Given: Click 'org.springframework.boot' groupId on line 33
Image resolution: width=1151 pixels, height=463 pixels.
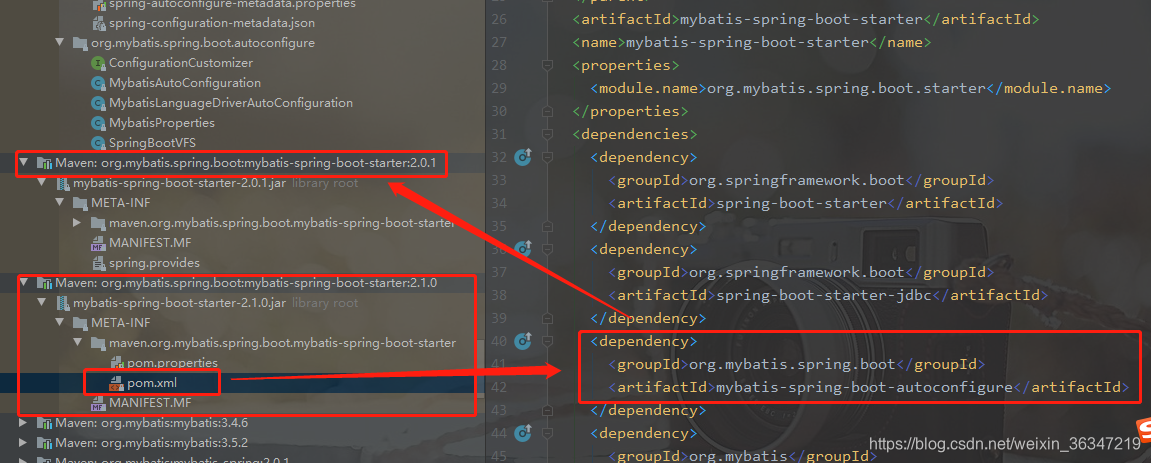Looking at the screenshot, I should (796, 181).
